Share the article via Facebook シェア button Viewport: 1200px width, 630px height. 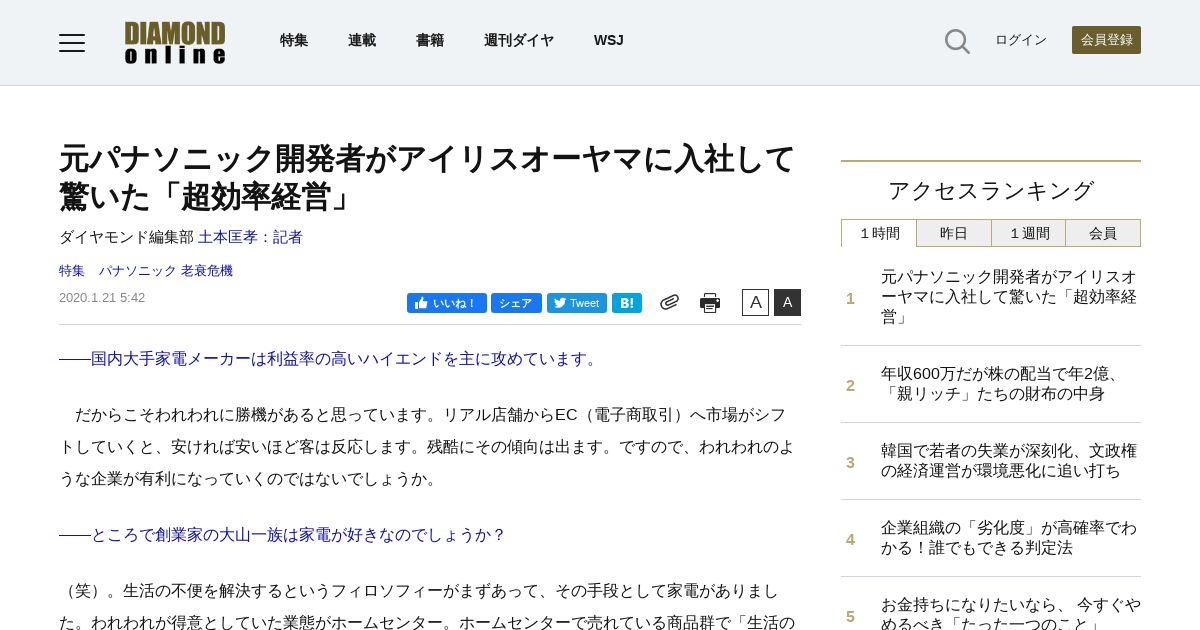pos(516,303)
